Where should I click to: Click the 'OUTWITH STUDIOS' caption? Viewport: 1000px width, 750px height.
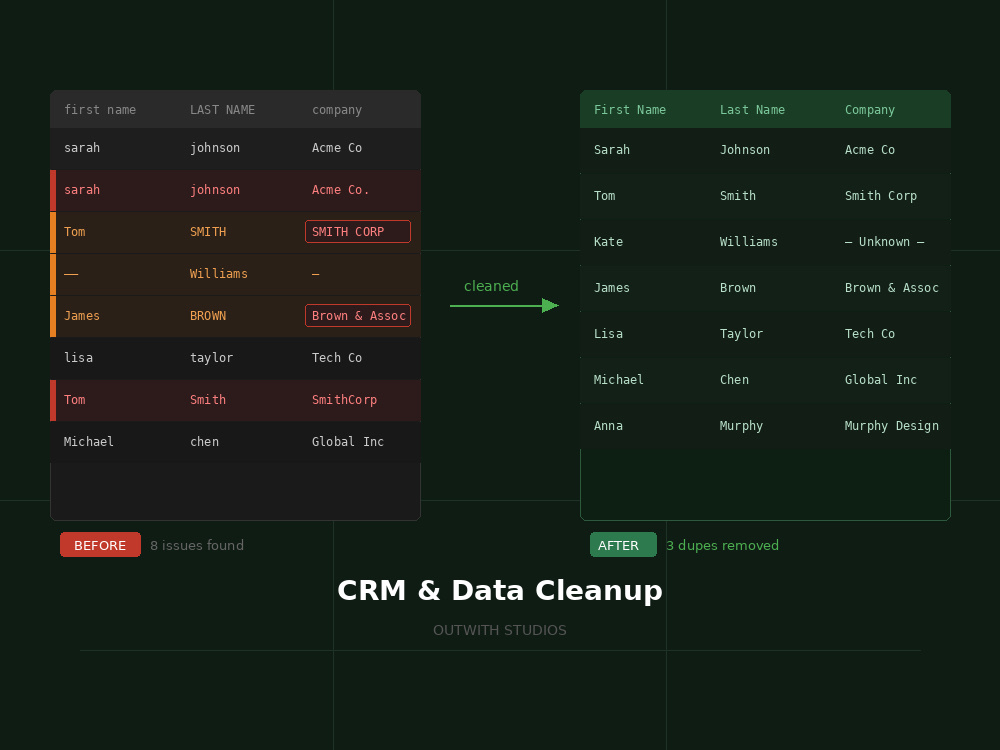click(500, 630)
